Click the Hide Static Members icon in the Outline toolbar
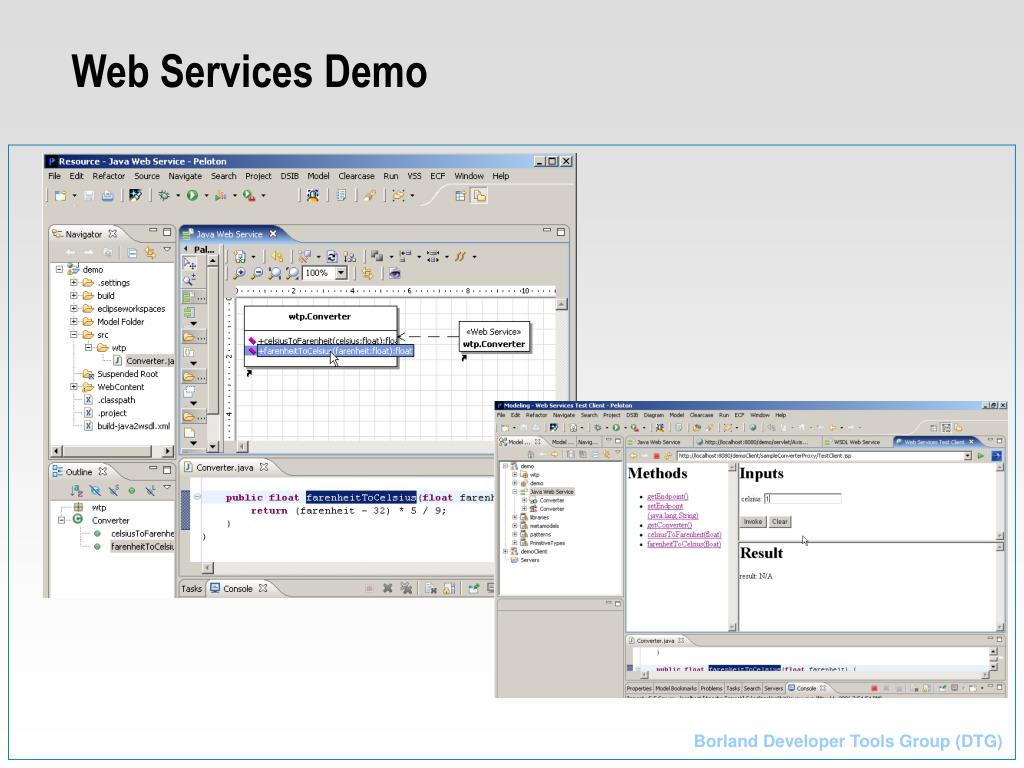 pyautogui.click(x=114, y=490)
